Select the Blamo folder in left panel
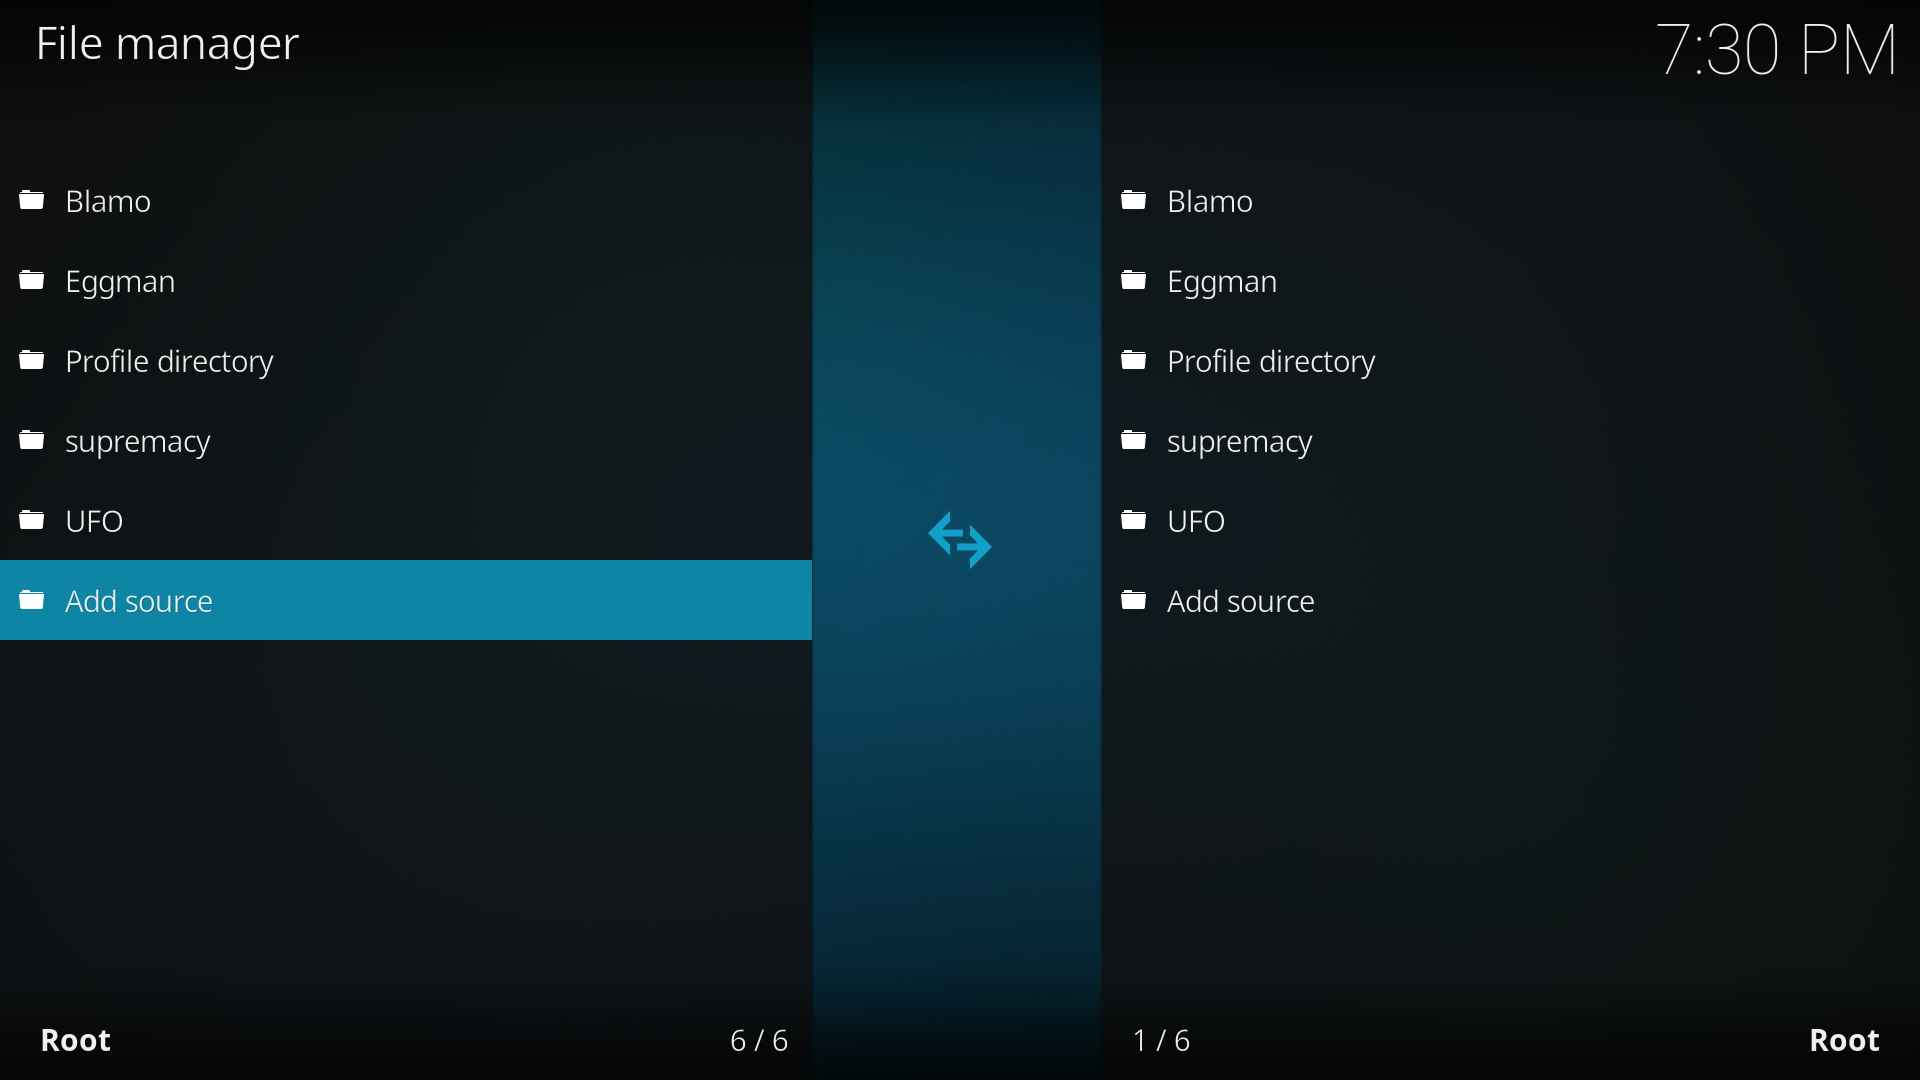This screenshot has width=1920, height=1080. tap(108, 200)
